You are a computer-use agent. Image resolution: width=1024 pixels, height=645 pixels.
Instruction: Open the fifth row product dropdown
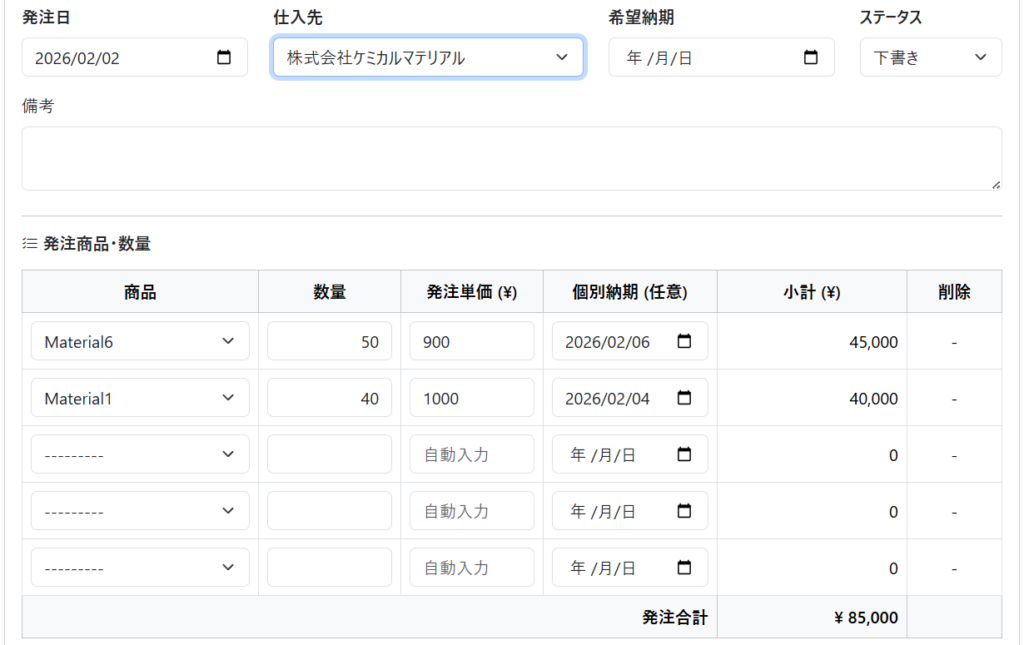tap(140, 568)
